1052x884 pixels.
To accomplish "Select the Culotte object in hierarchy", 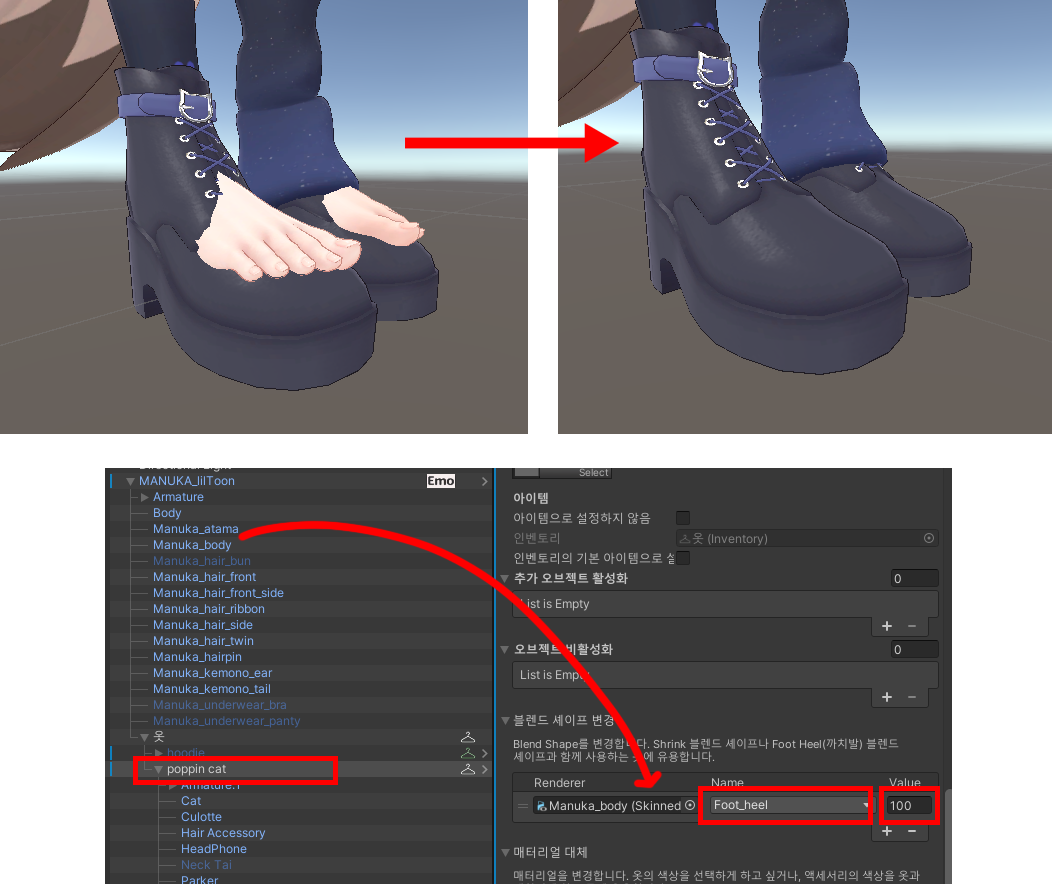I will [x=201, y=817].
